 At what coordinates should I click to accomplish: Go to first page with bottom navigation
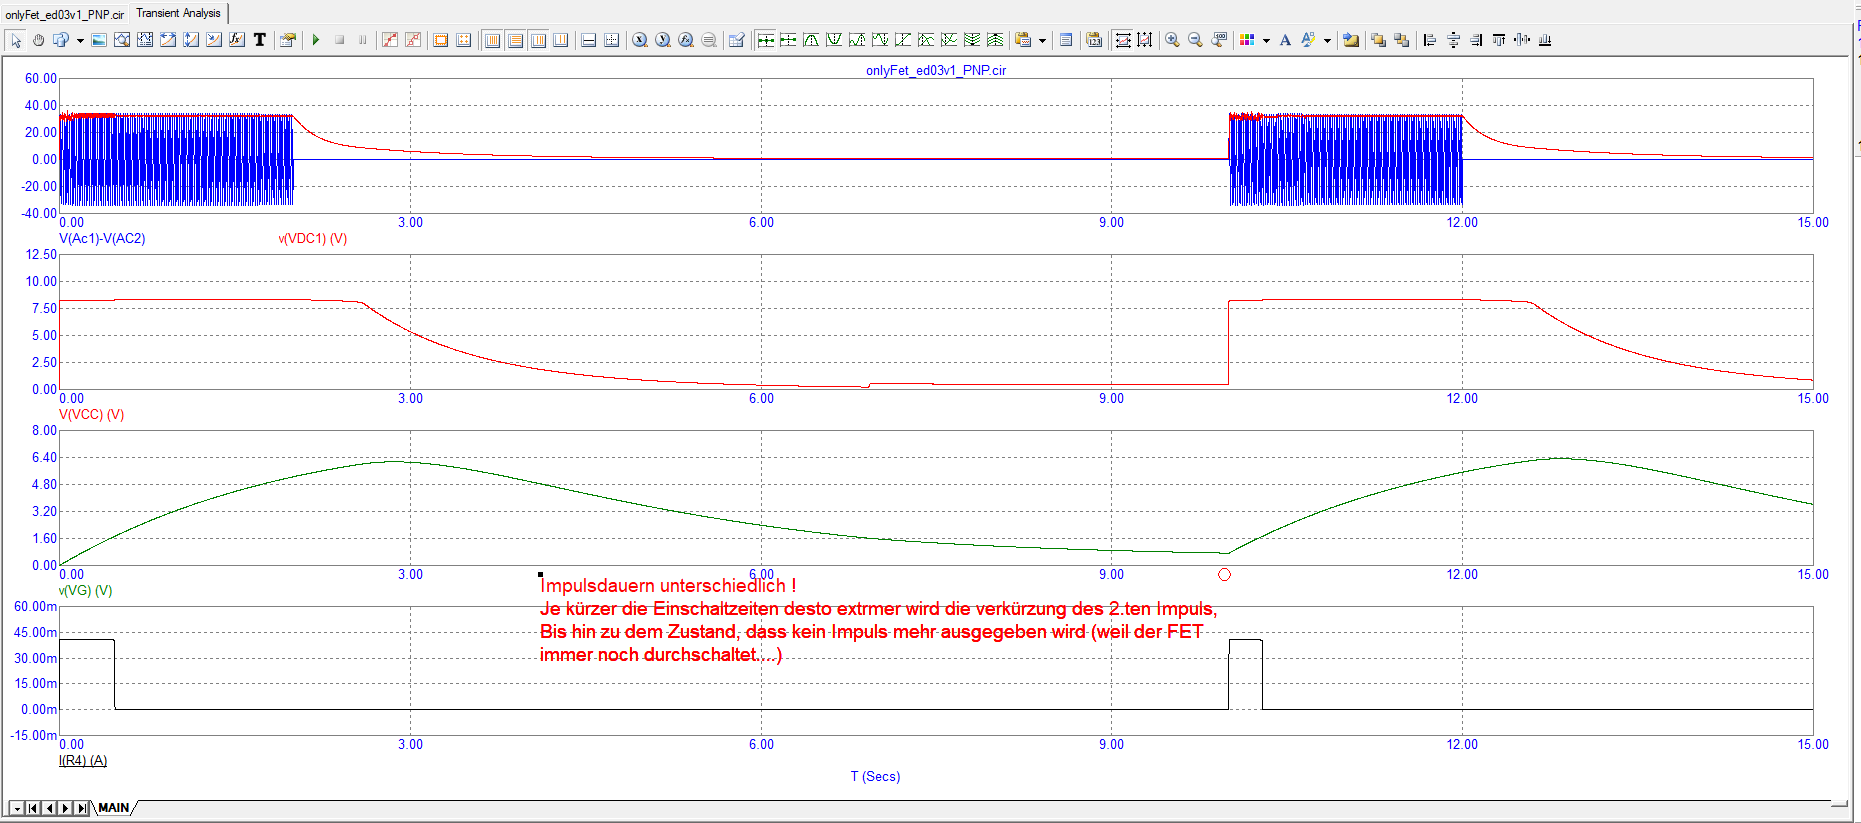coord(33,808)
